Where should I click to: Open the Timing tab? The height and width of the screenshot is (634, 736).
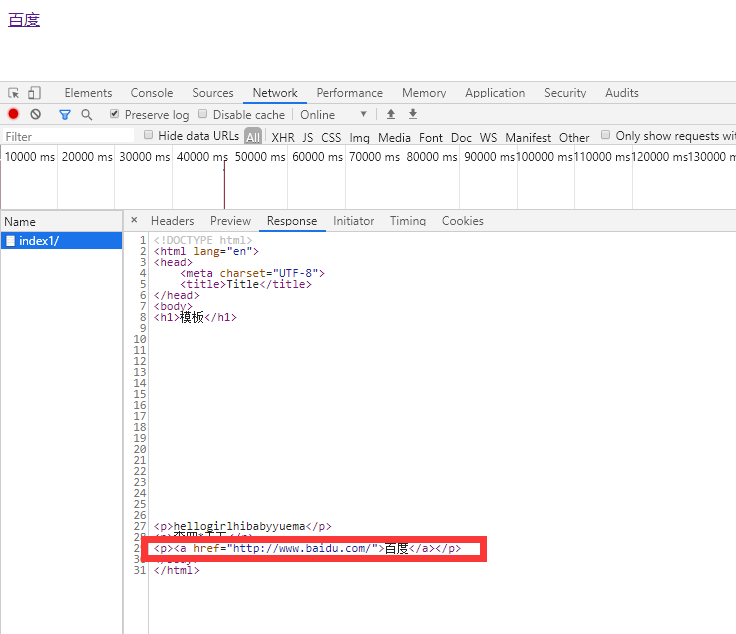(408, 221)
